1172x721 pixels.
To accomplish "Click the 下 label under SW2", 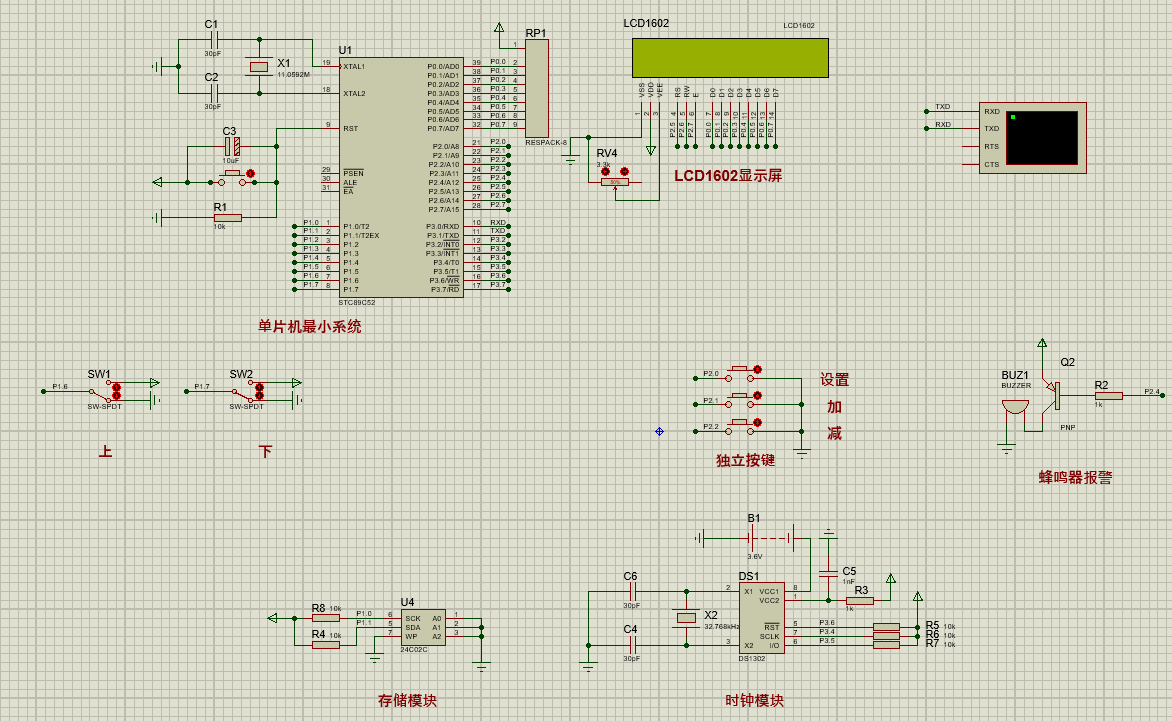I will [x=265, y=451].
